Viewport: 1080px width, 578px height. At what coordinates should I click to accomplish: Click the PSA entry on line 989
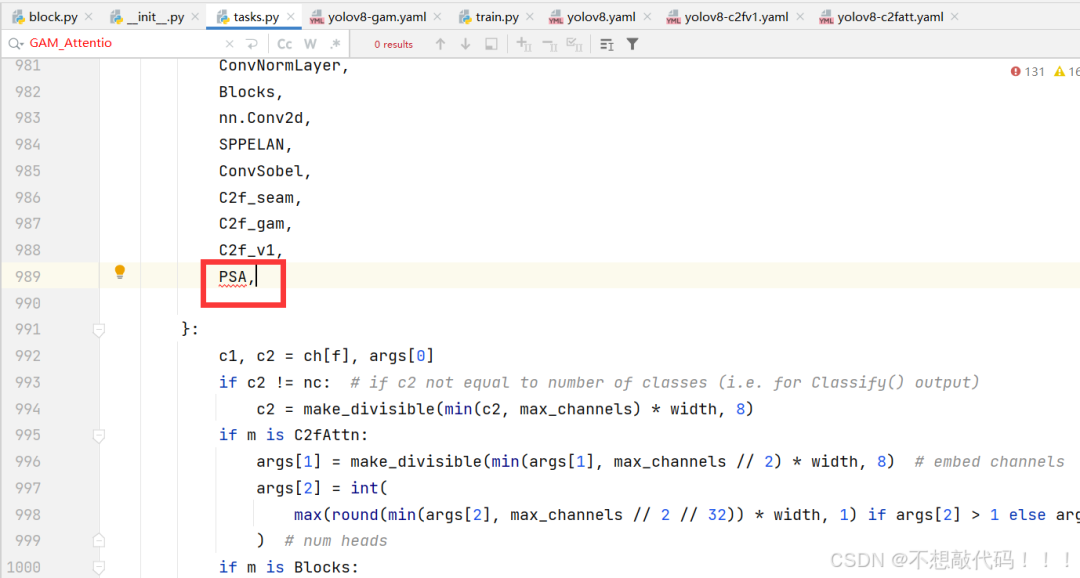233,277
